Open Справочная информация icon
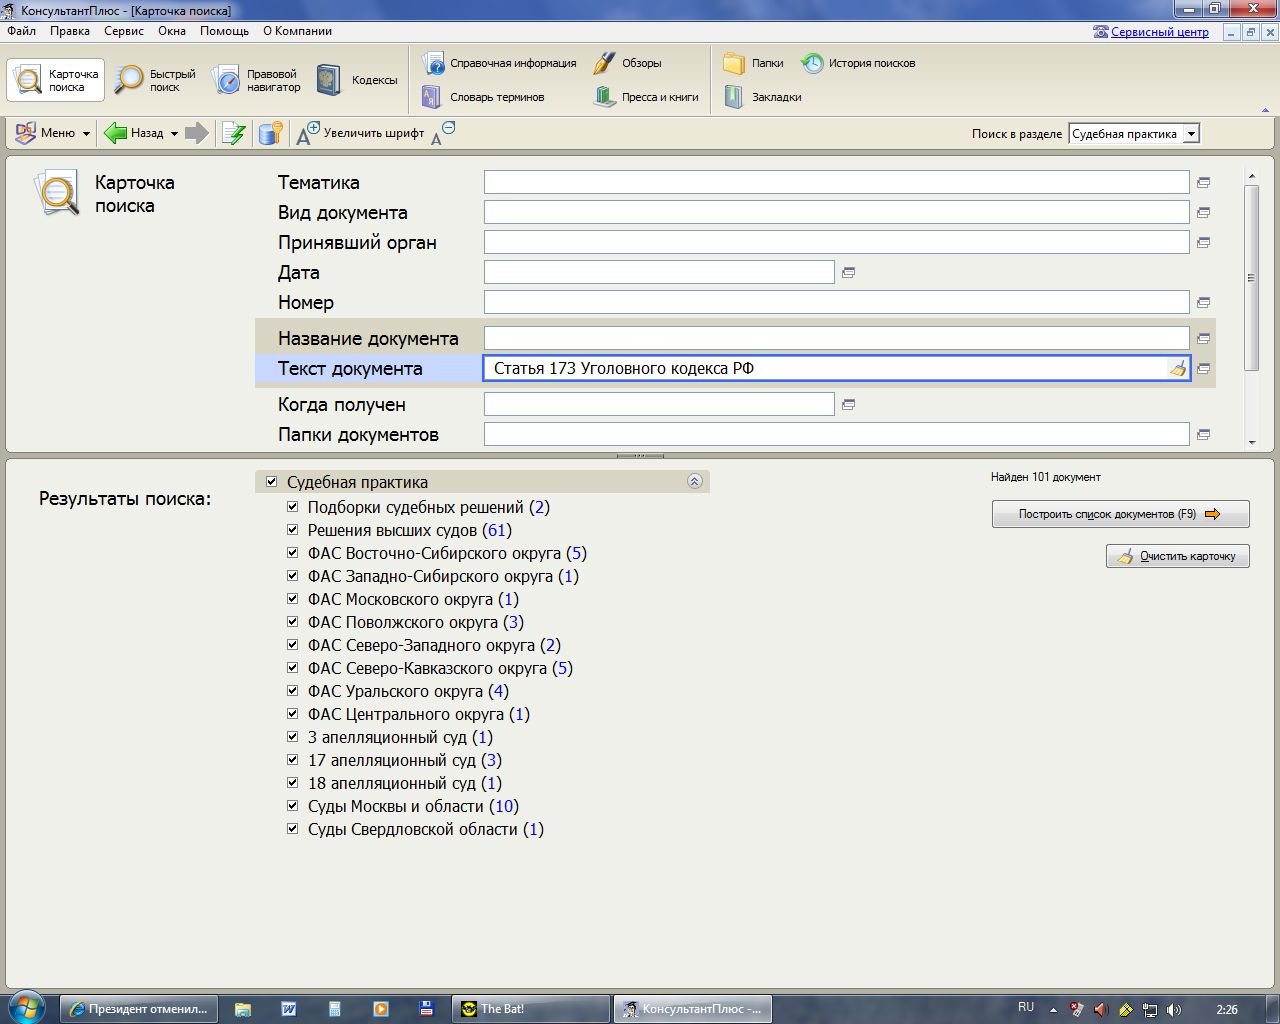 (433, 63)
